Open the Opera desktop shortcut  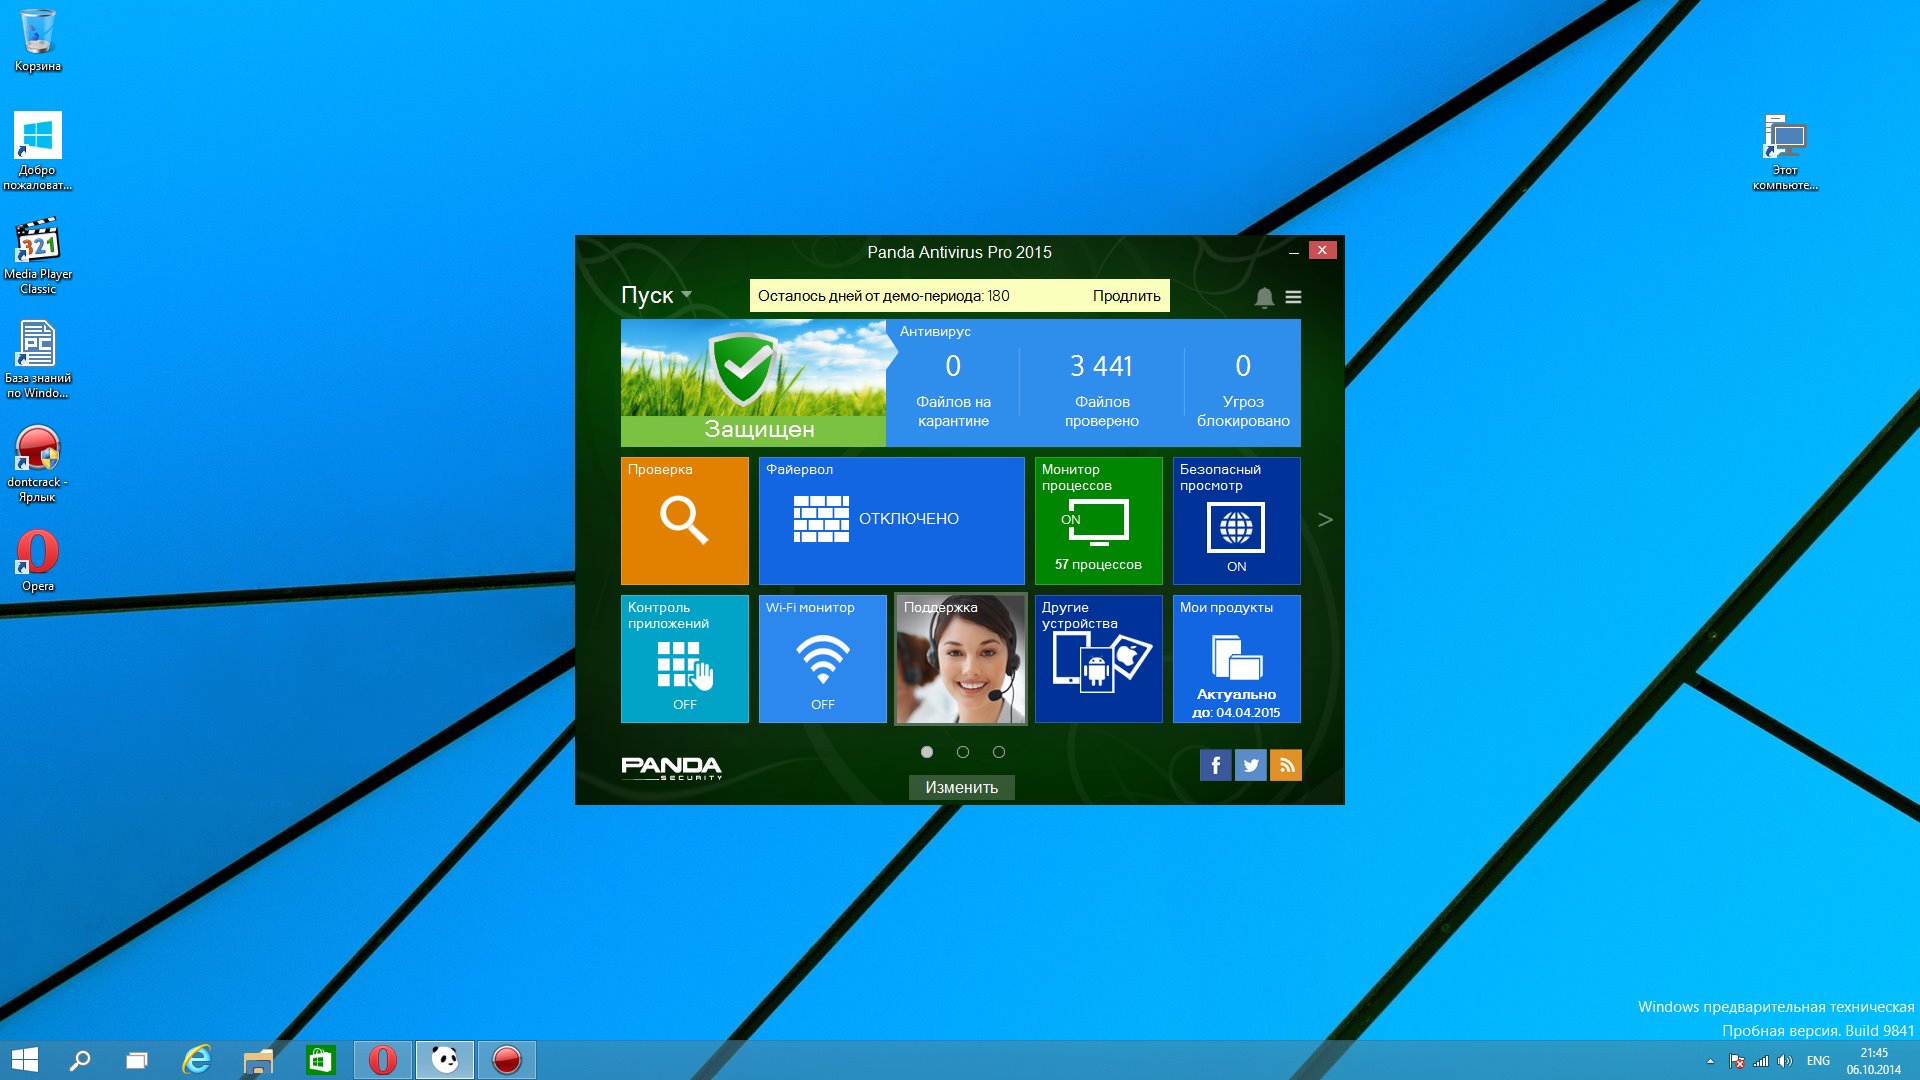tap(38, 560)
